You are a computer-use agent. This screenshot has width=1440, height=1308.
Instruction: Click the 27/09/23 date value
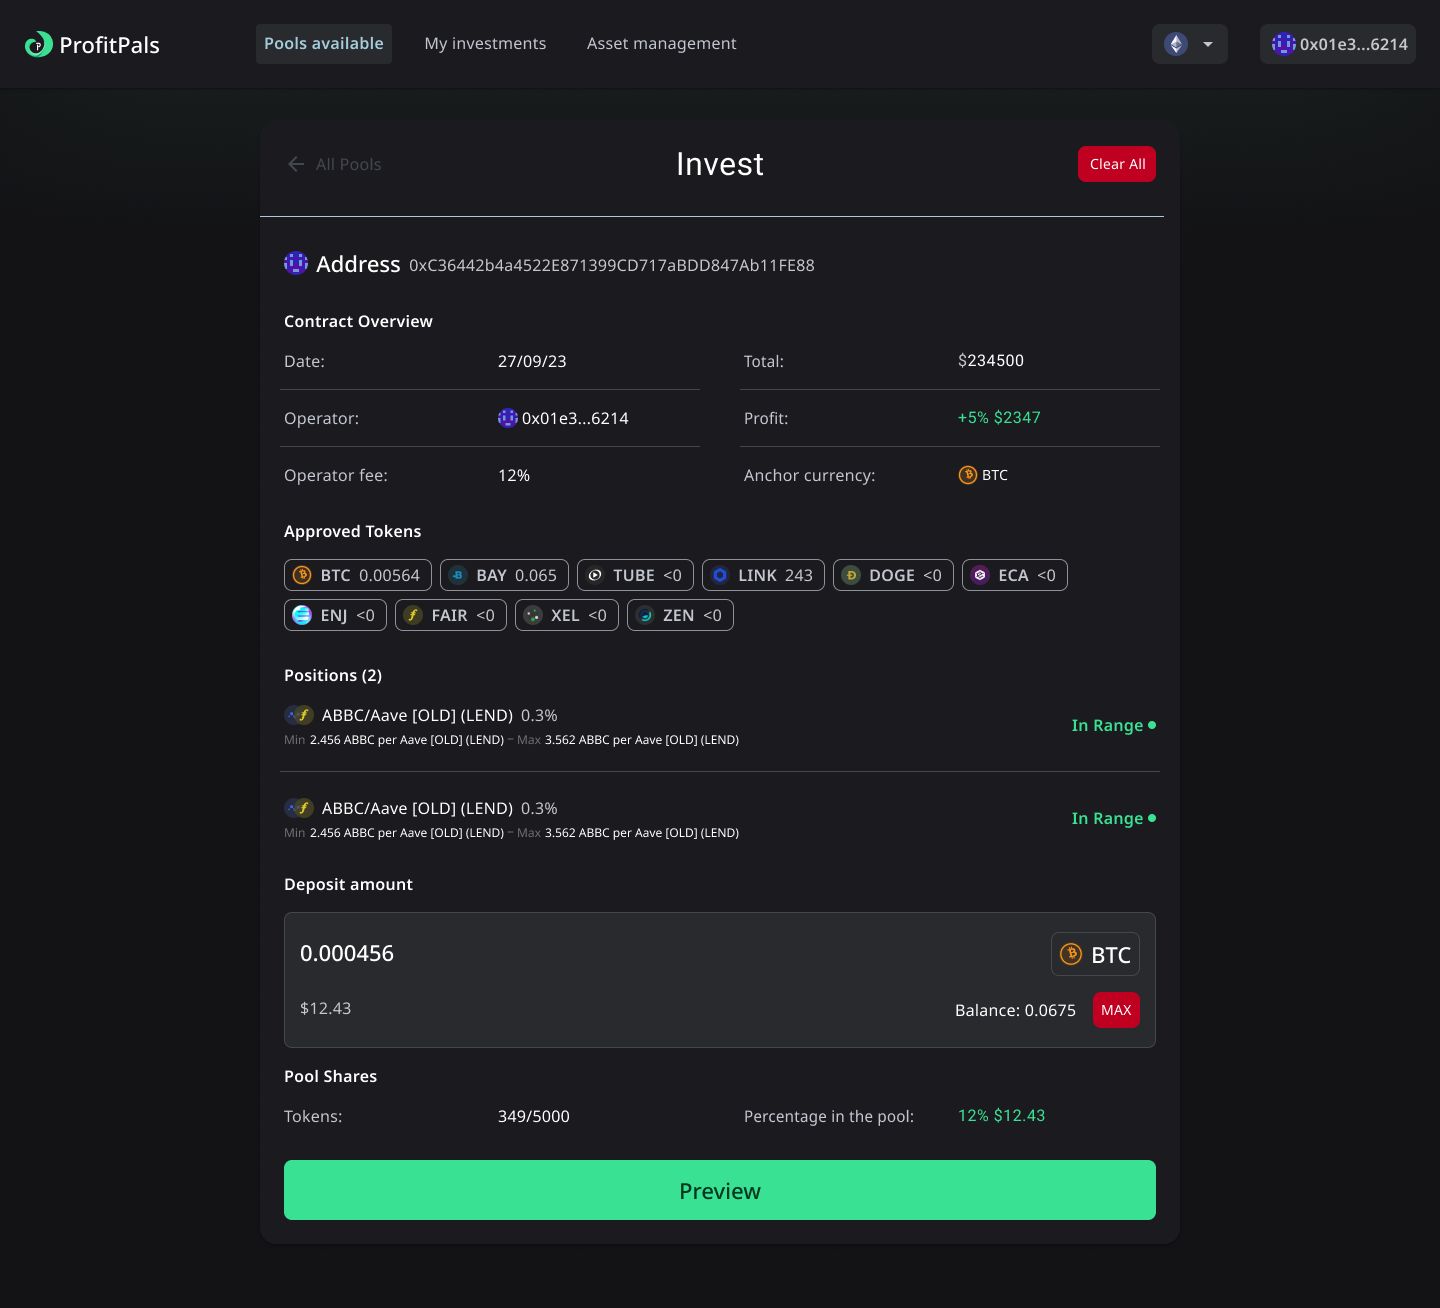pos(532,361)
